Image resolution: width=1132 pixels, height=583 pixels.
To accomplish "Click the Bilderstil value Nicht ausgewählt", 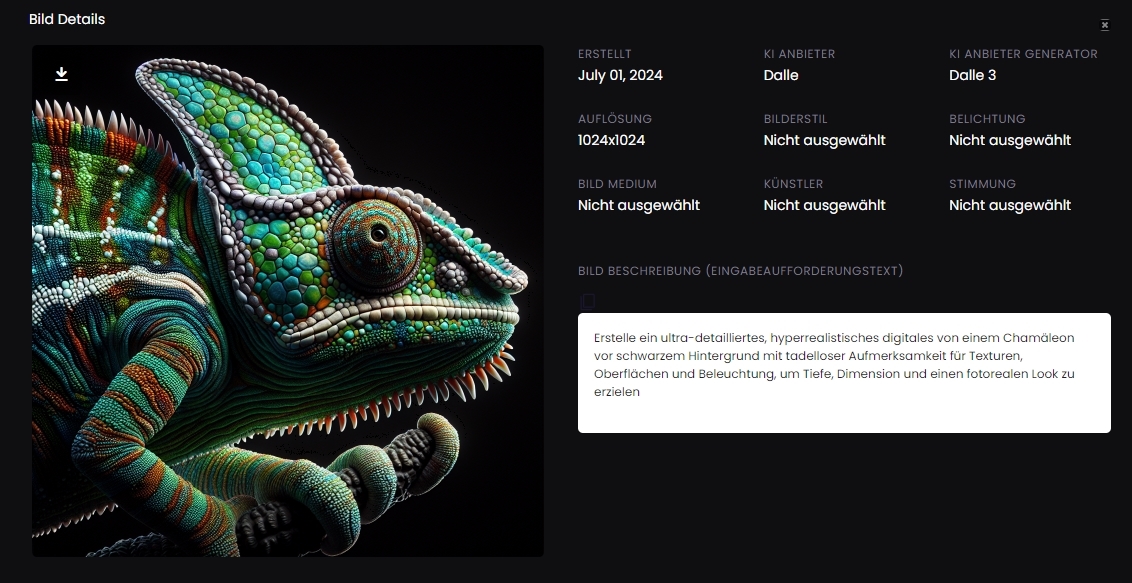I will tap(824, 140).
